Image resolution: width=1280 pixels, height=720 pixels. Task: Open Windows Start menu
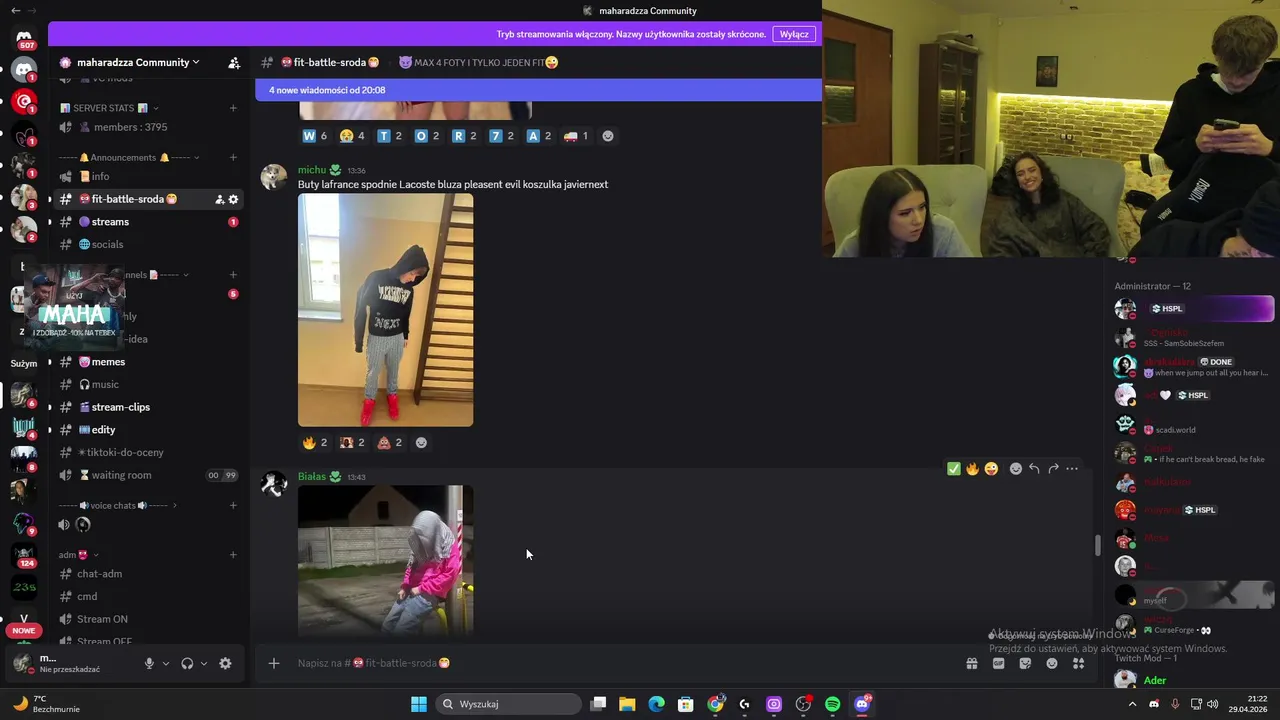click(419, 704)
